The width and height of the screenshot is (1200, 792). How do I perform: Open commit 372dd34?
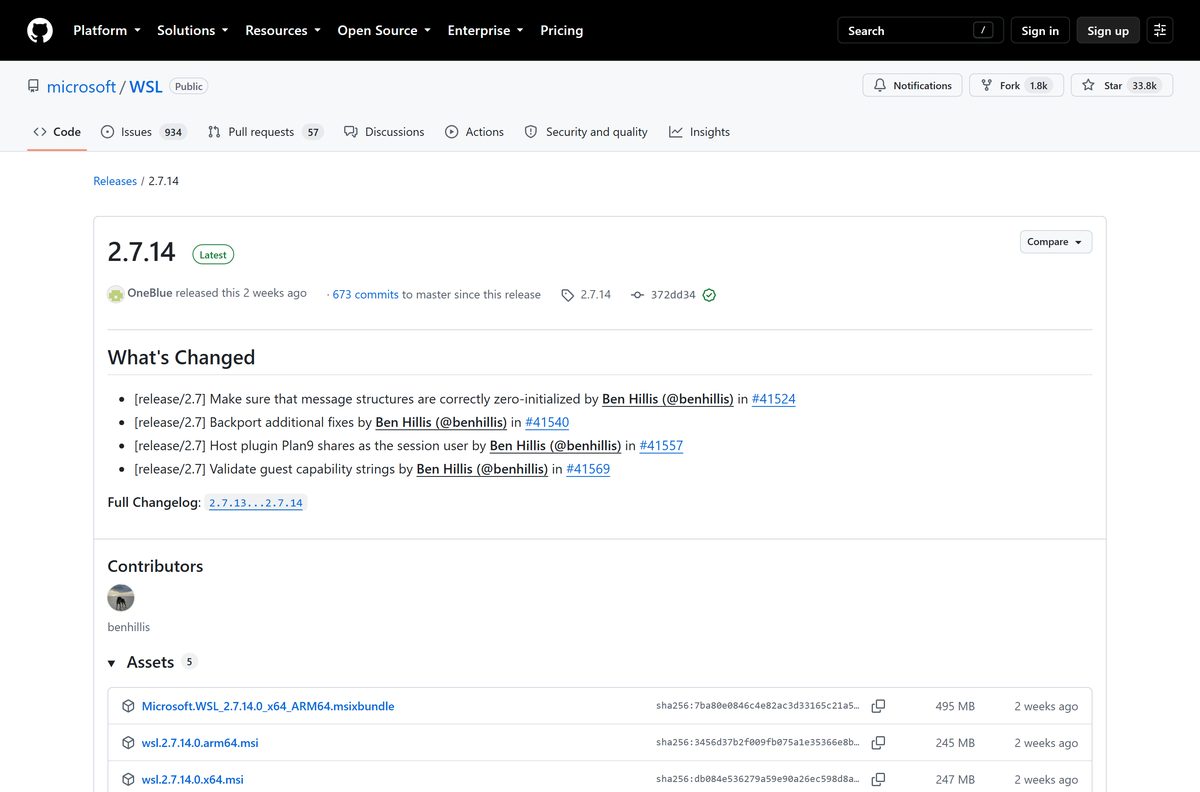click(x=664, y=295)
